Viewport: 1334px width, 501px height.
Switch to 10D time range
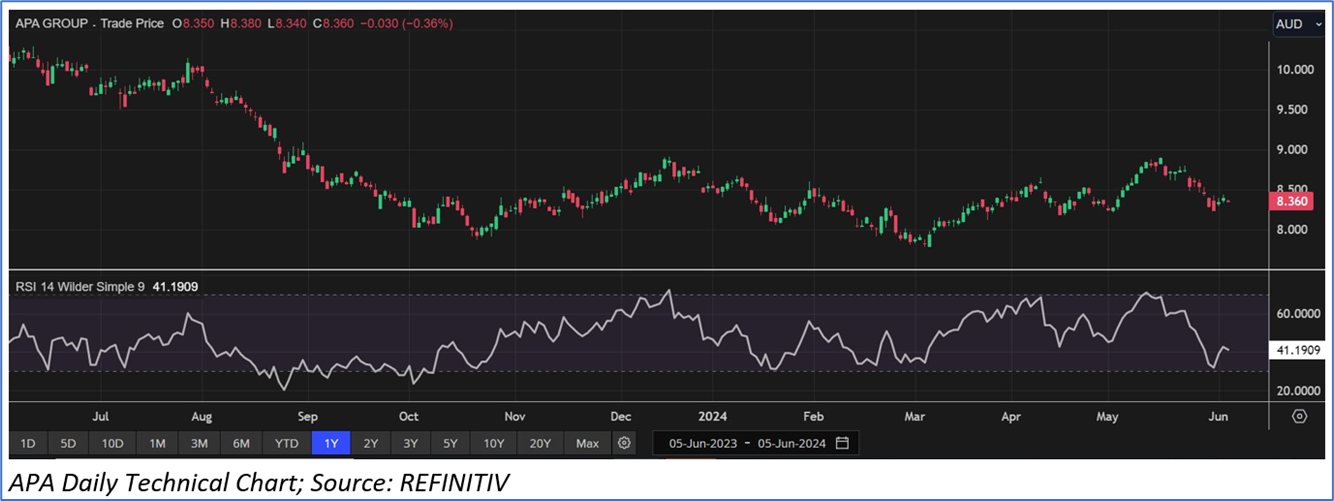point(111,443)
